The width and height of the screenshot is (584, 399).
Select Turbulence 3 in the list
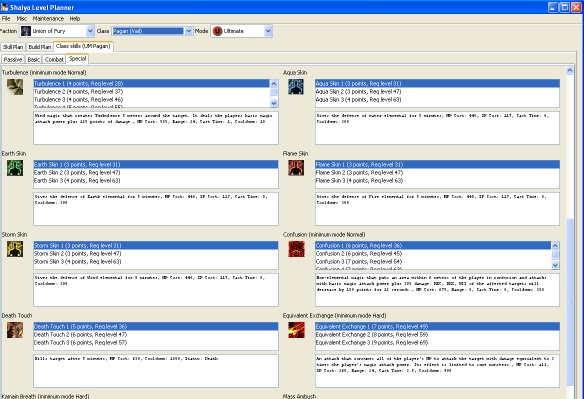pyautogui.click(x=152, y=99)
